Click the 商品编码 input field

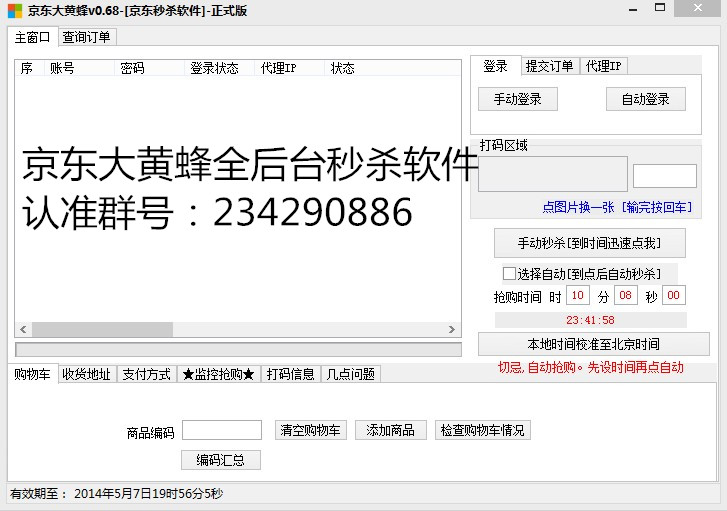click(222, 430)
